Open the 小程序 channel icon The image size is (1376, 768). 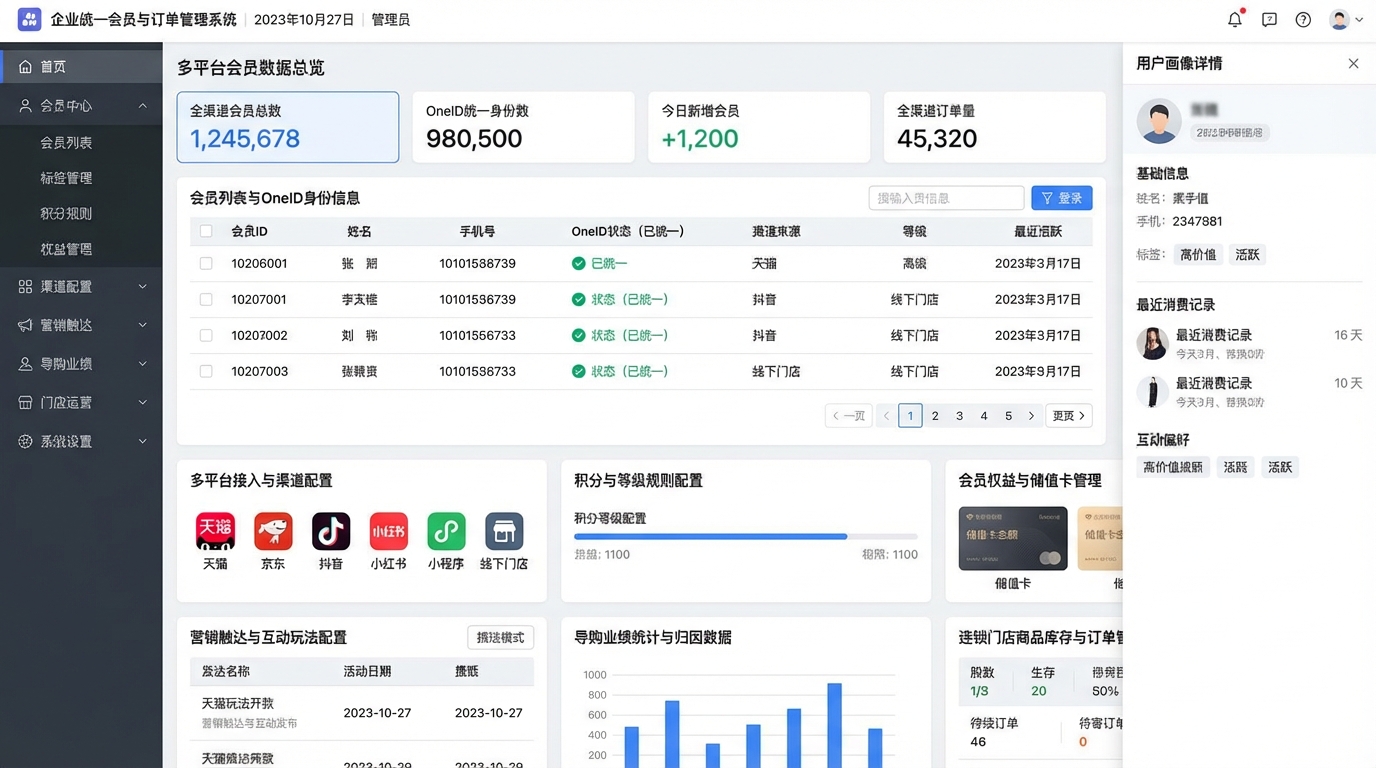click(x=446, y=532)
